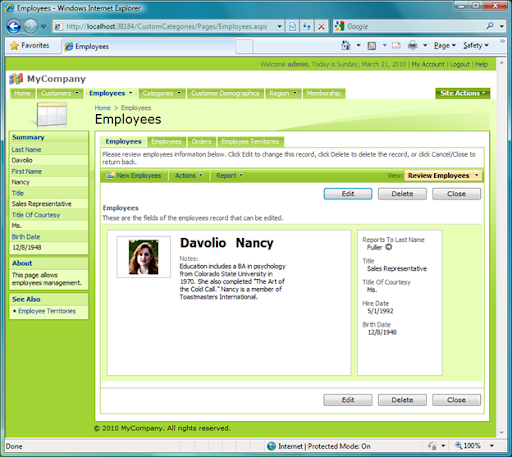Image resolution: width=512 pixels, height=457 pixels.
Task: Open the Employees navigation menu
Action: pos(111,93)
